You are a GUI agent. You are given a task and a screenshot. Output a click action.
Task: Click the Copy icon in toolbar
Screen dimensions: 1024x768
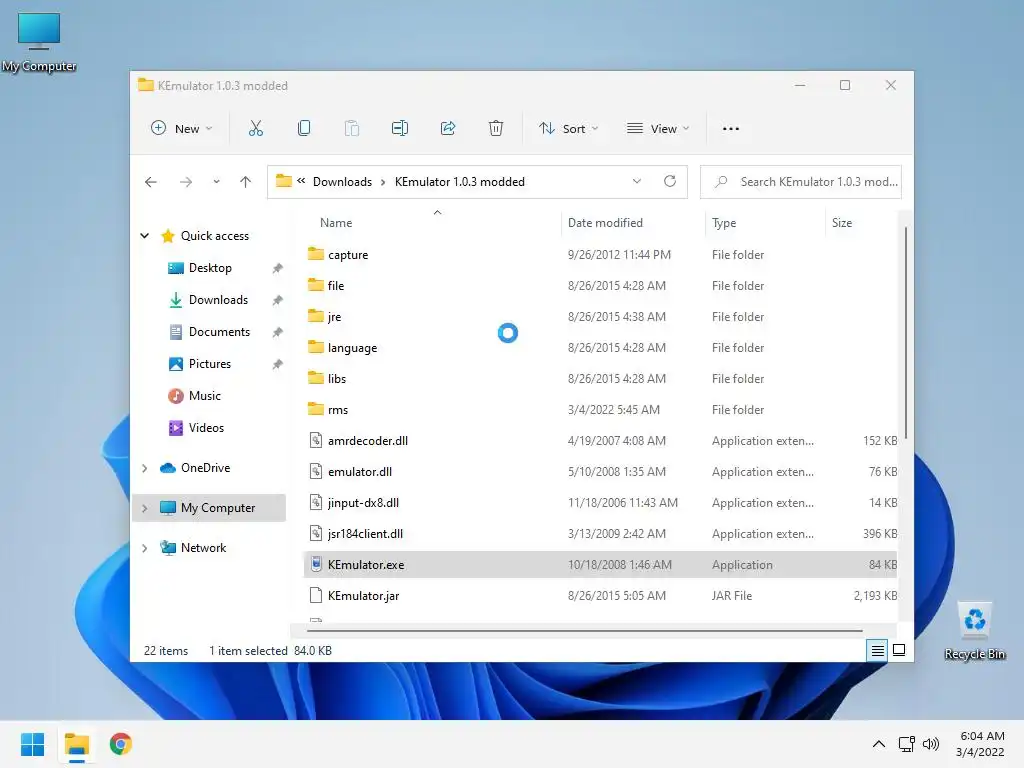(304, 129)
